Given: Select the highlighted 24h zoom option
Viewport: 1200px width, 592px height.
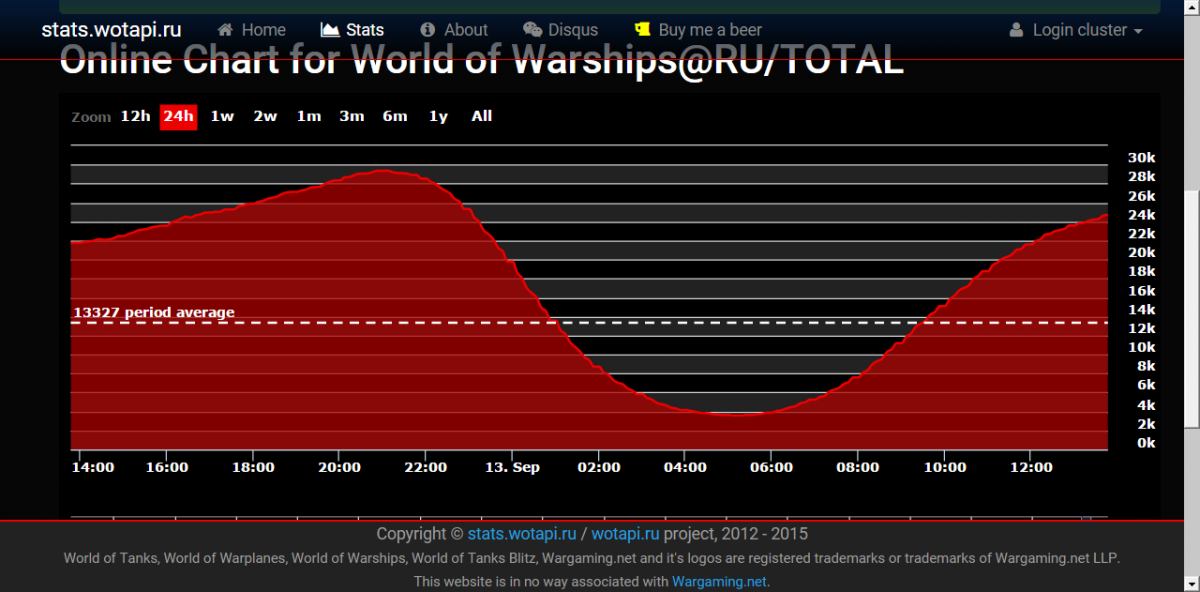Looking at the screenshot, I should (x=178, y=116).
